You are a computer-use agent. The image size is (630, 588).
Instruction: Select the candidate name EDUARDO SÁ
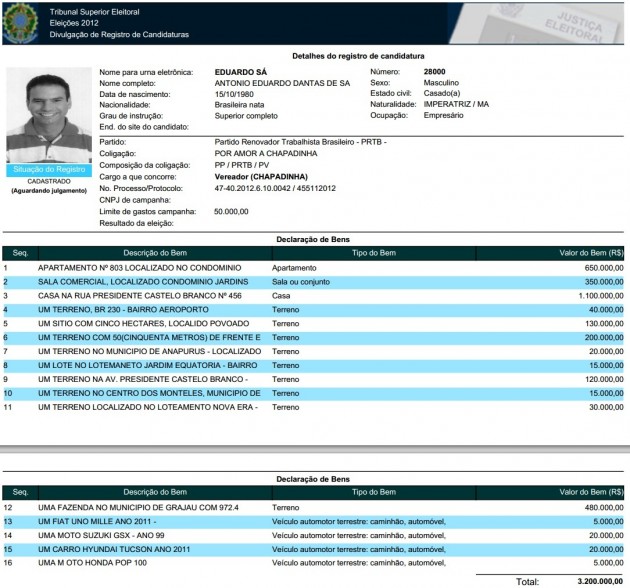[240, 72]
